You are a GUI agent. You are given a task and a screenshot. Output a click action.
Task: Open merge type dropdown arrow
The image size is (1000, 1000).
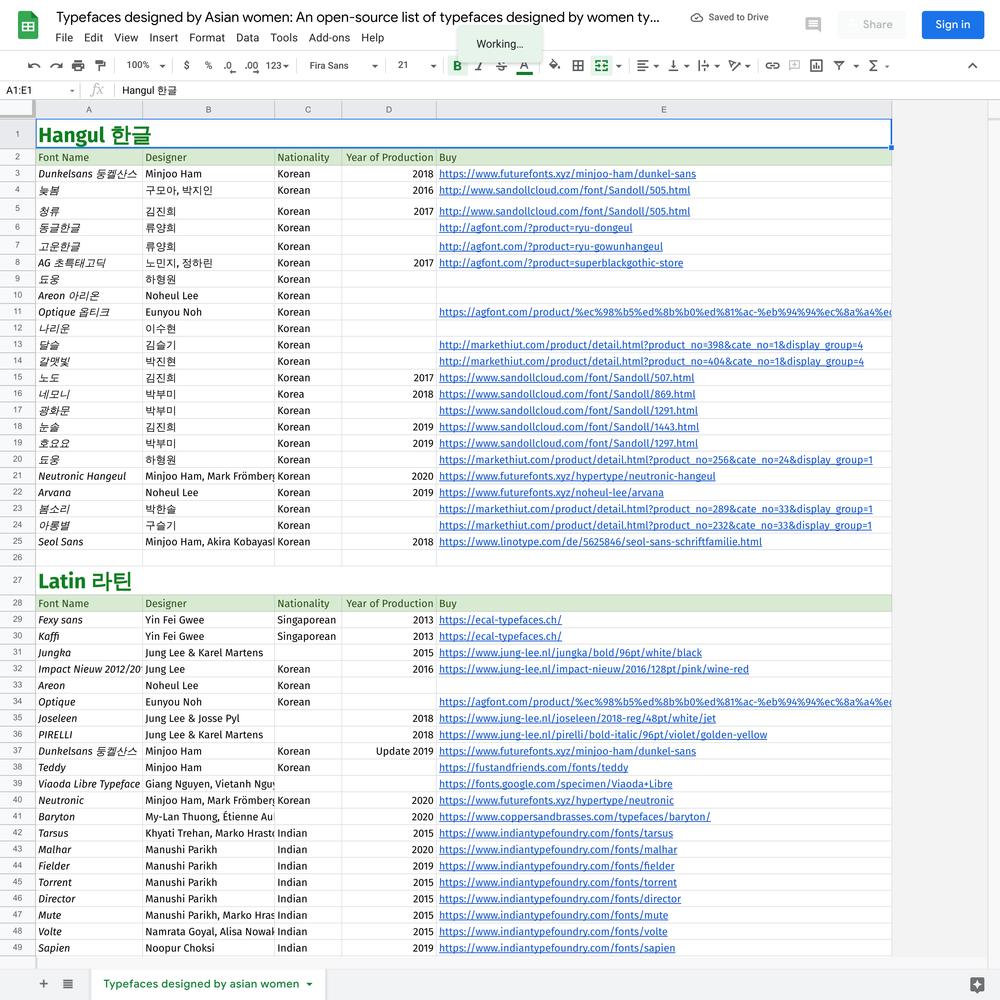619,66
